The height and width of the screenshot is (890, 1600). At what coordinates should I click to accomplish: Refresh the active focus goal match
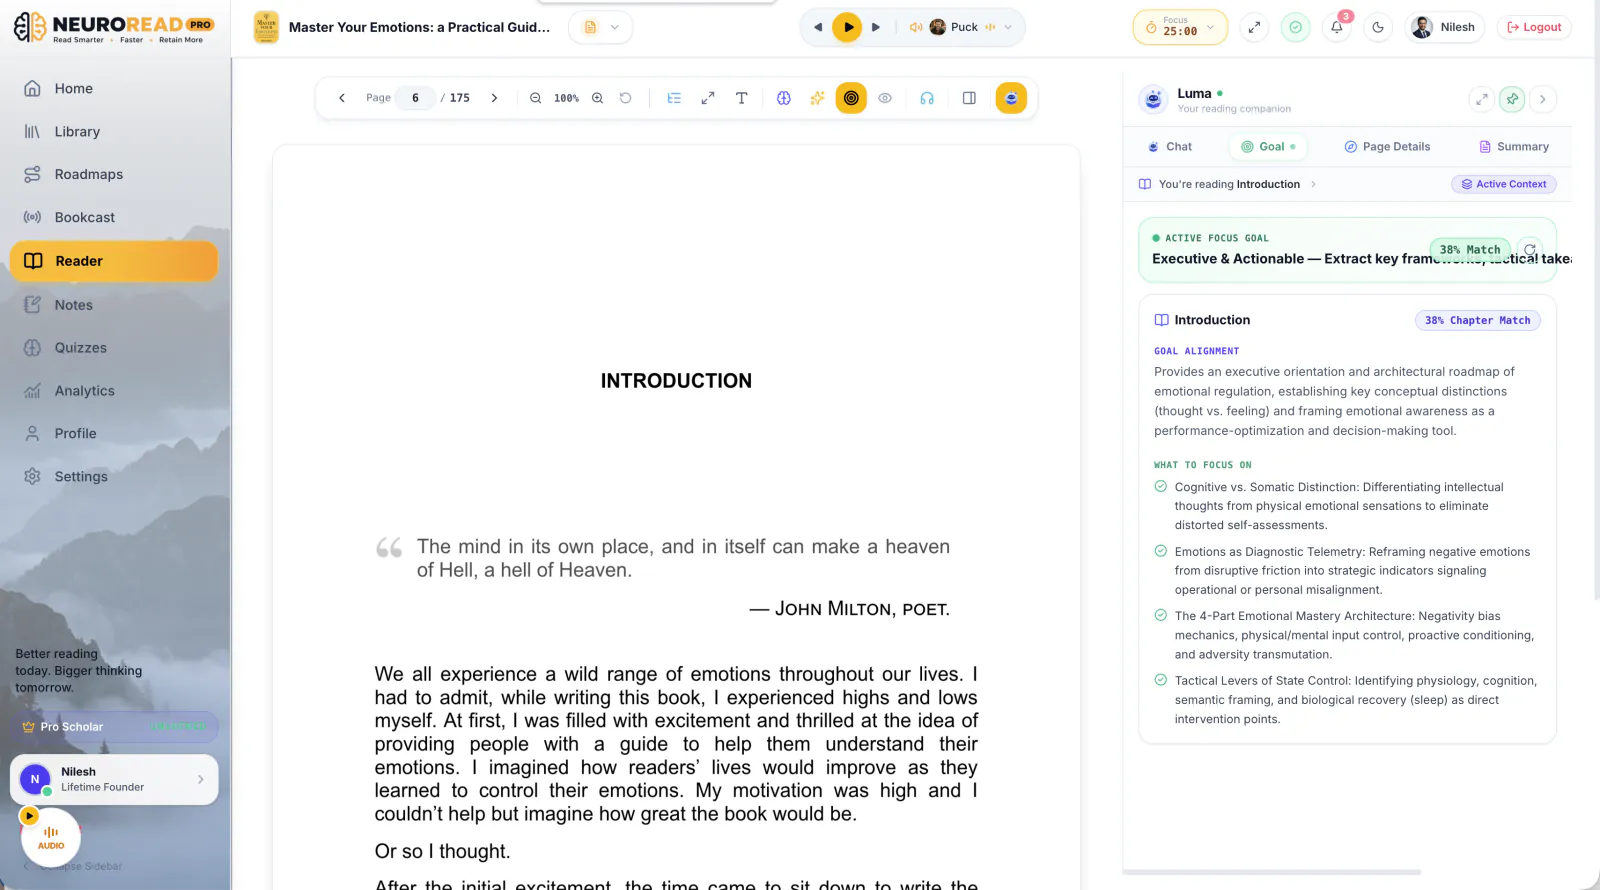tap(1530, 250)
